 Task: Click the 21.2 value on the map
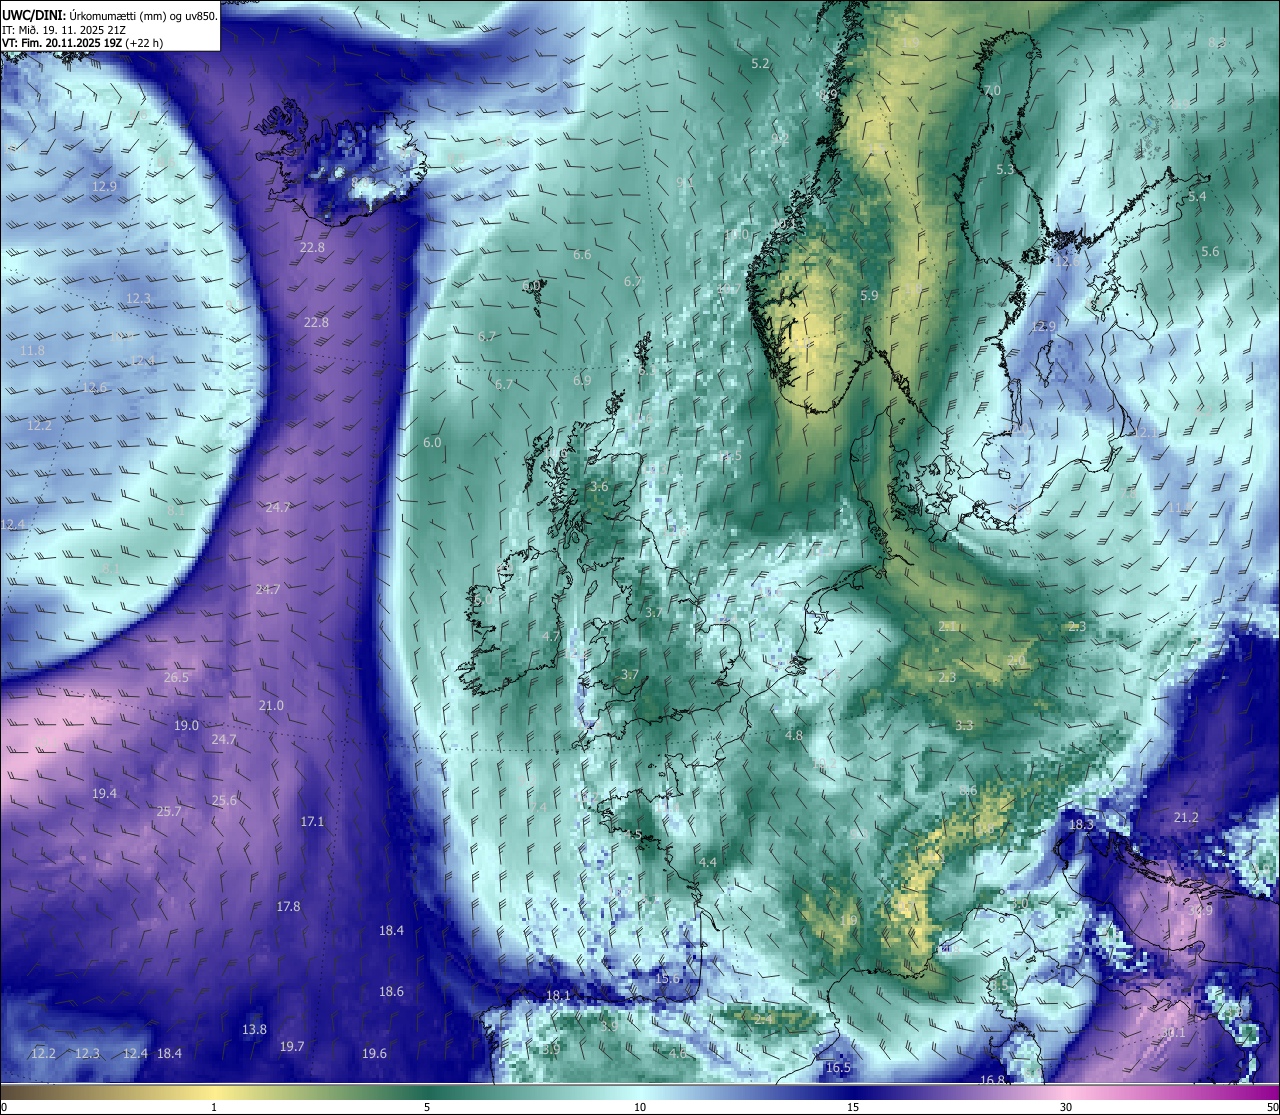pyautogui.click(x=1186, y=817)
